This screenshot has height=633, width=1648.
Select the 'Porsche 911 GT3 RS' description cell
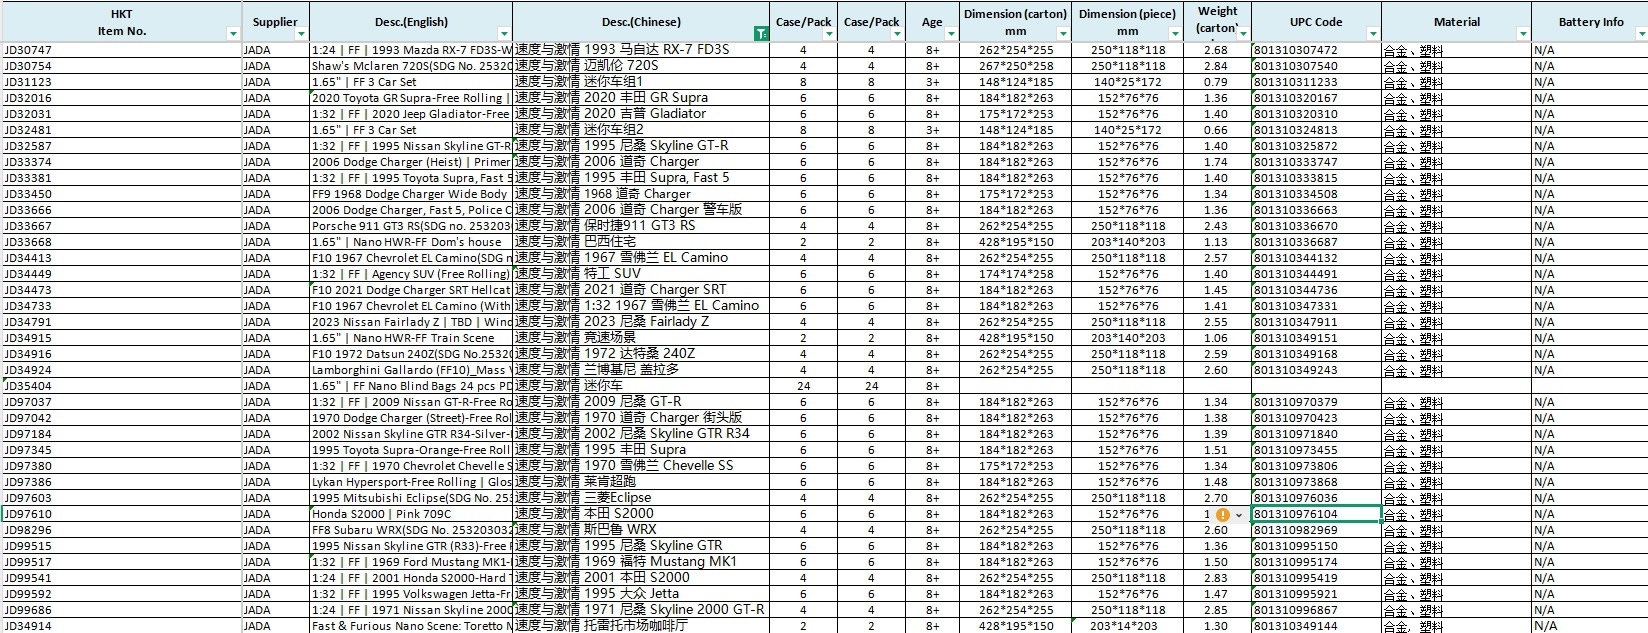tap(411, 226)
